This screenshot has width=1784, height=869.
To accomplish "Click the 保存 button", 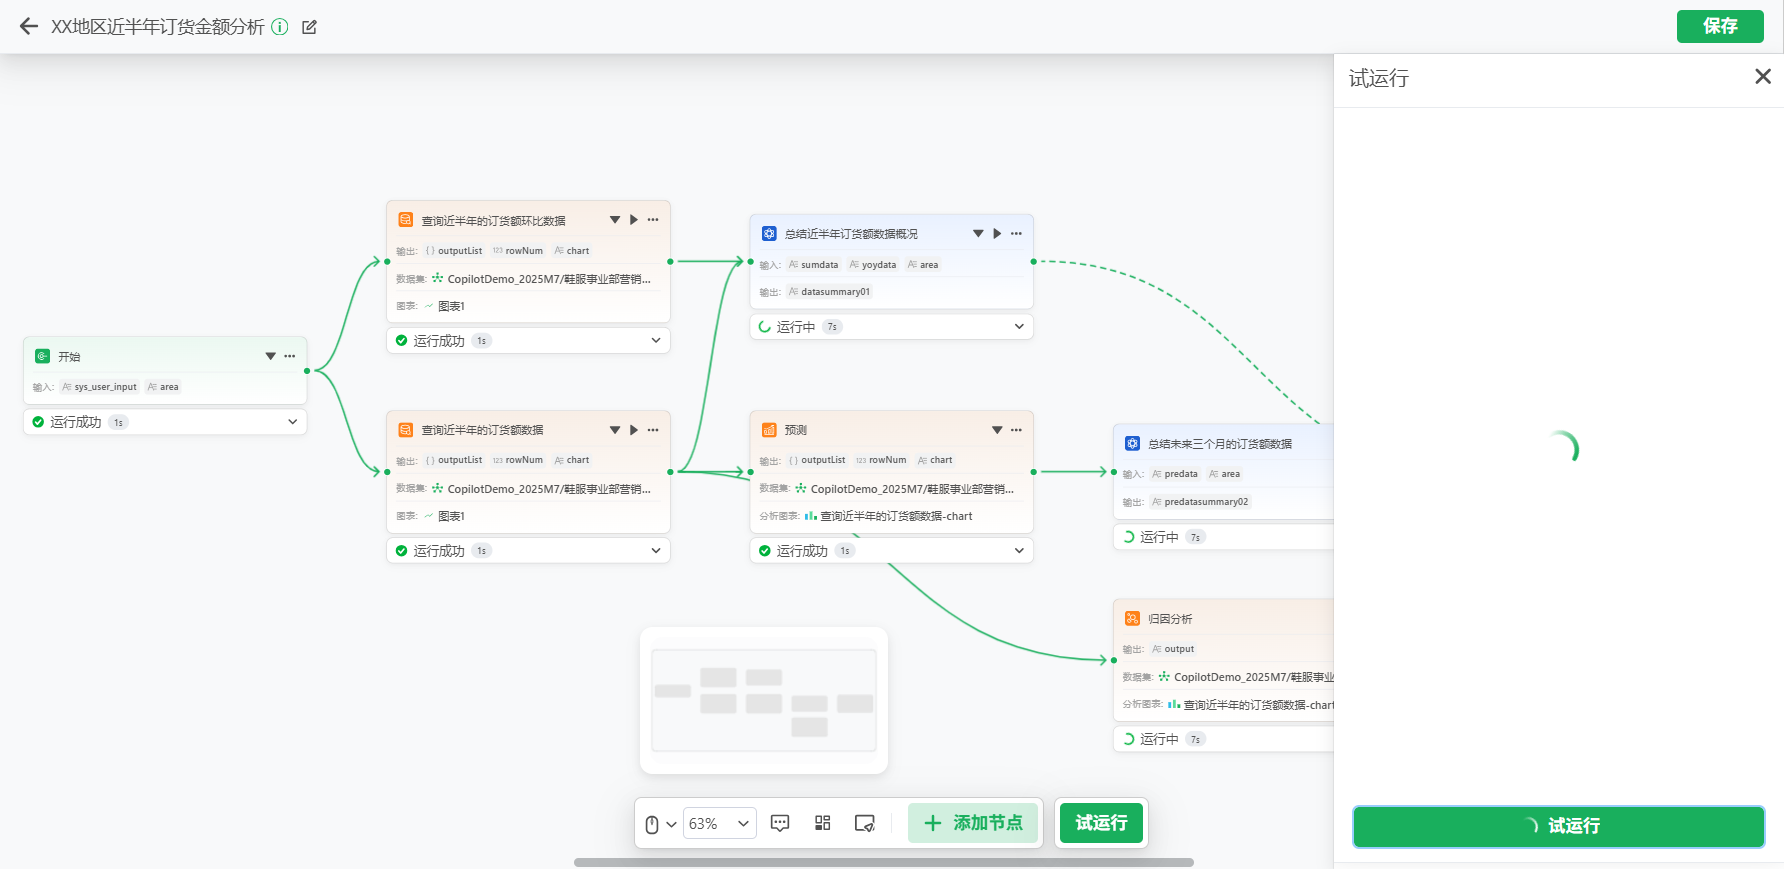I will coord(1719,26).
